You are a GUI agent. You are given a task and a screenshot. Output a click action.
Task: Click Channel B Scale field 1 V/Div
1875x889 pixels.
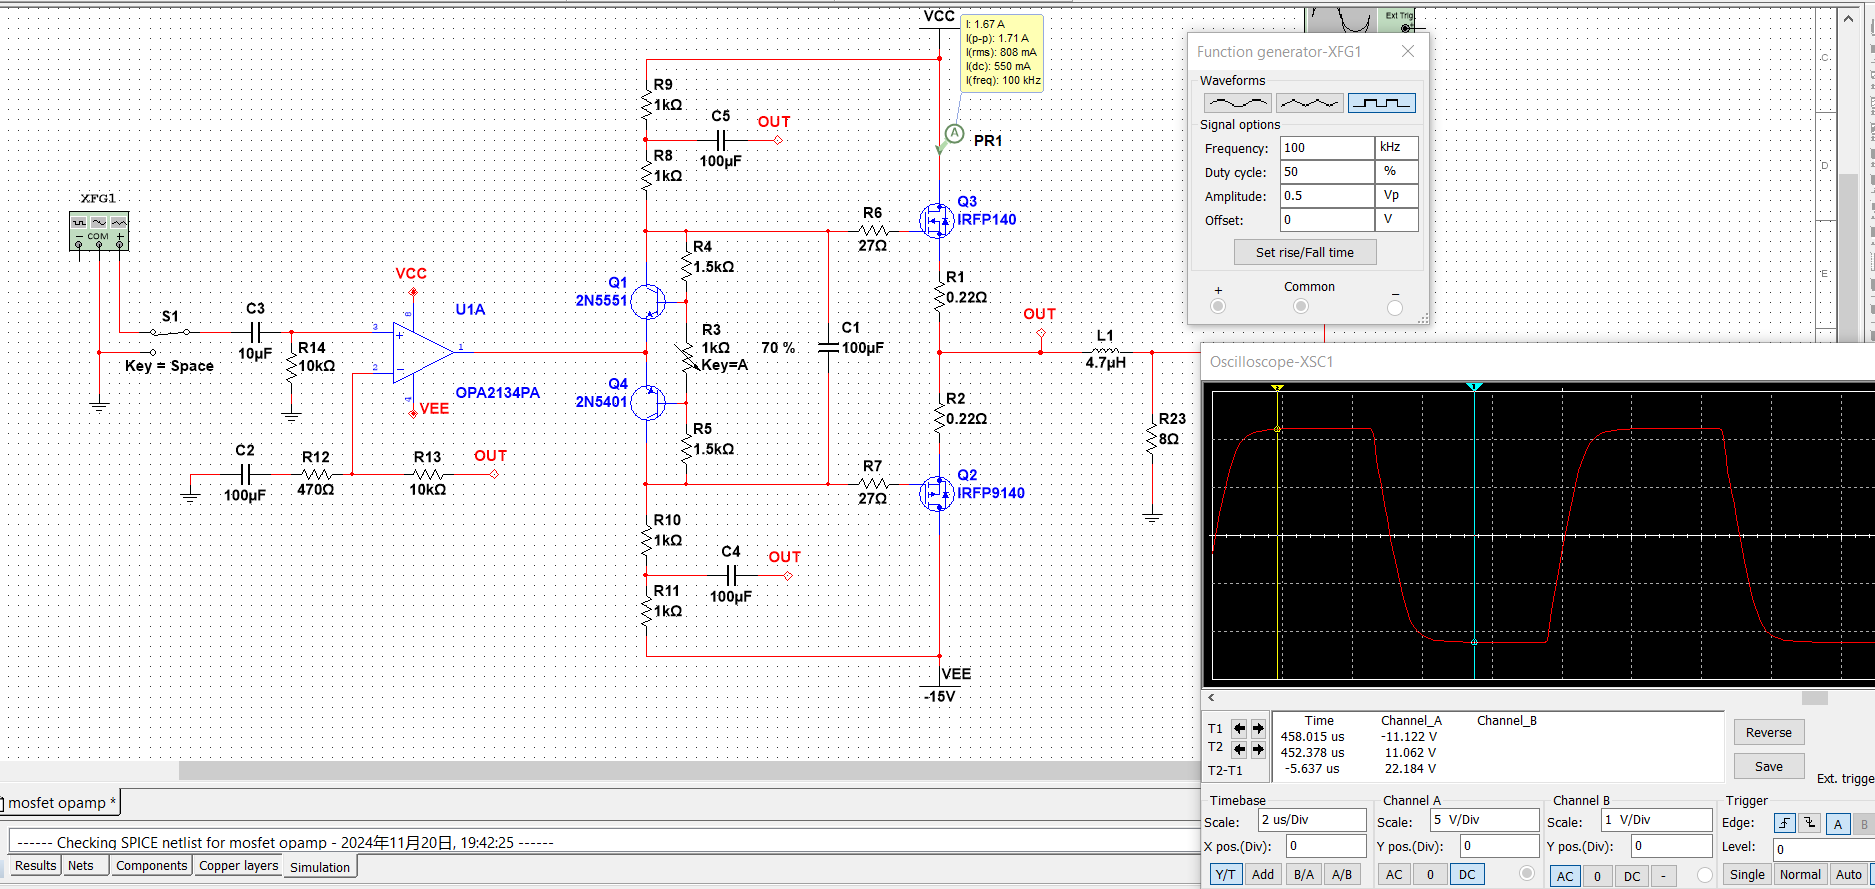point(1657,820)
